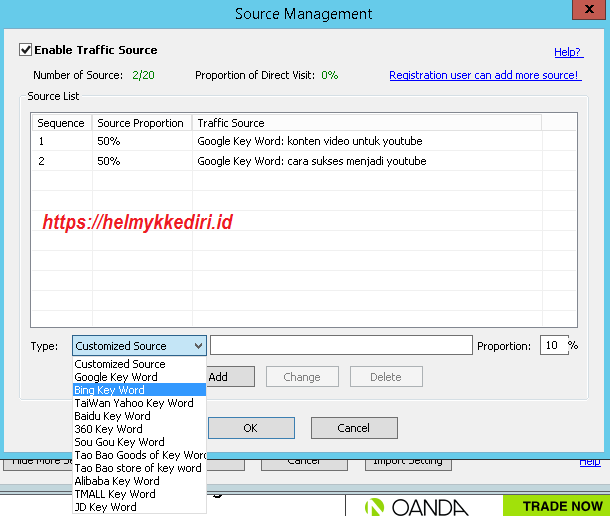The width and height of the screenshot is (610, 516).
Task: Click the OANDA logo advertisement
Action: (417, 507)
